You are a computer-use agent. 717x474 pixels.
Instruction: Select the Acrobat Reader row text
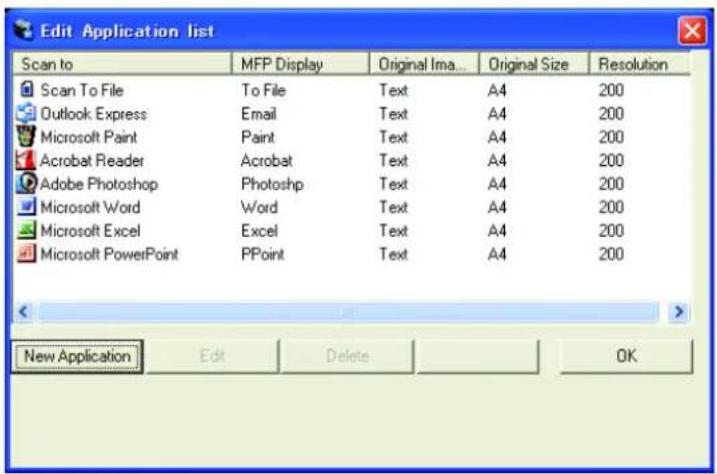coord(92,160)
